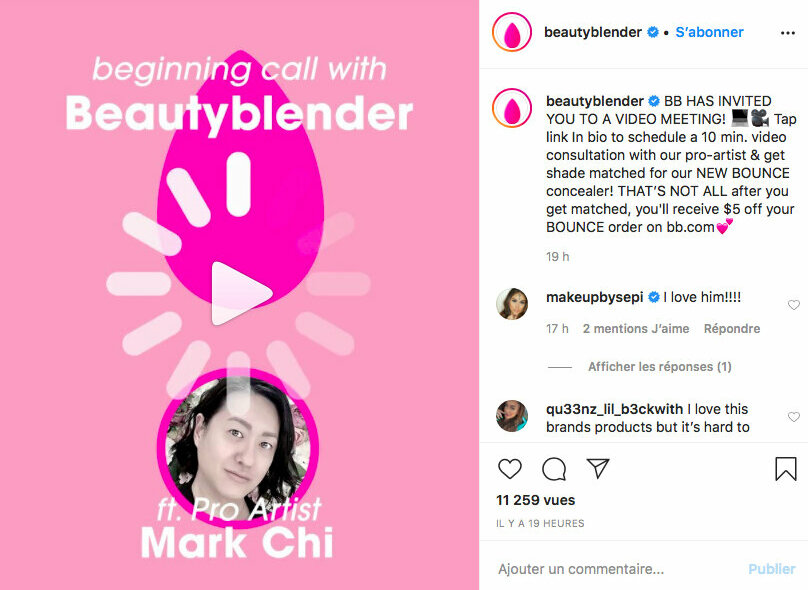
Task: Click beautyblender avatar beside caption
Action: 512,108
